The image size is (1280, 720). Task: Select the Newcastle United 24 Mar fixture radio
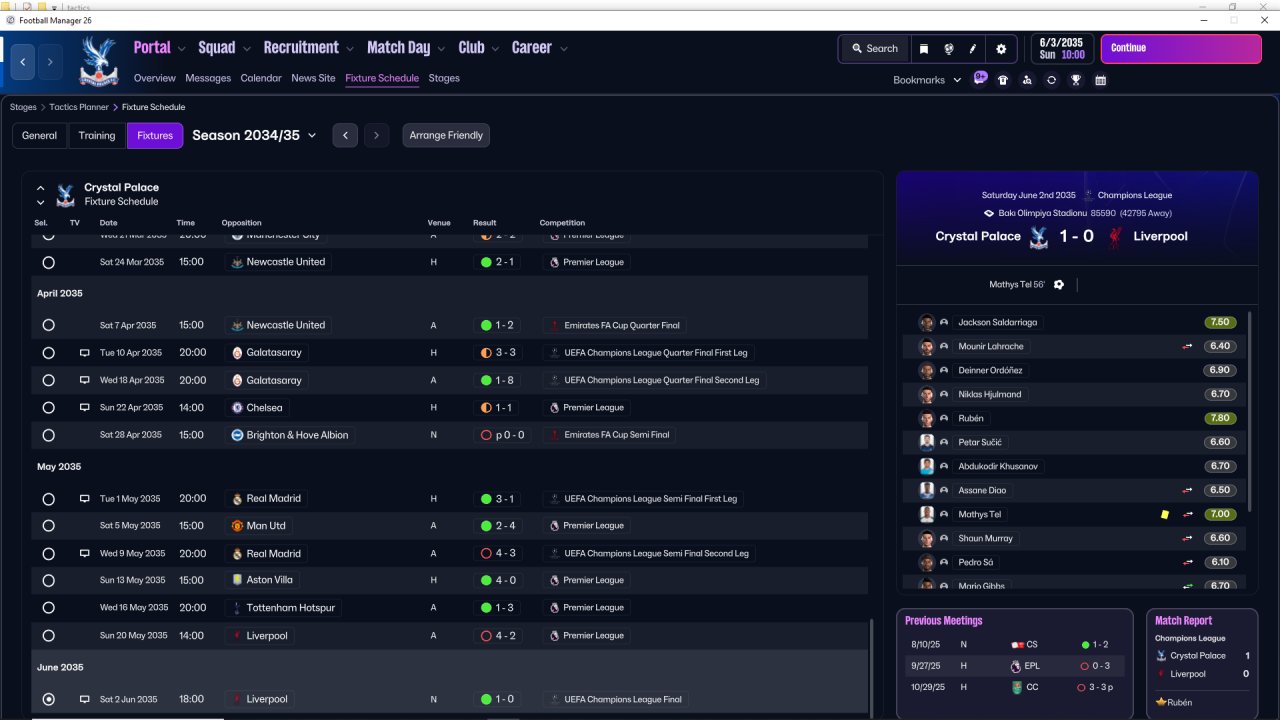coord(48,262)
